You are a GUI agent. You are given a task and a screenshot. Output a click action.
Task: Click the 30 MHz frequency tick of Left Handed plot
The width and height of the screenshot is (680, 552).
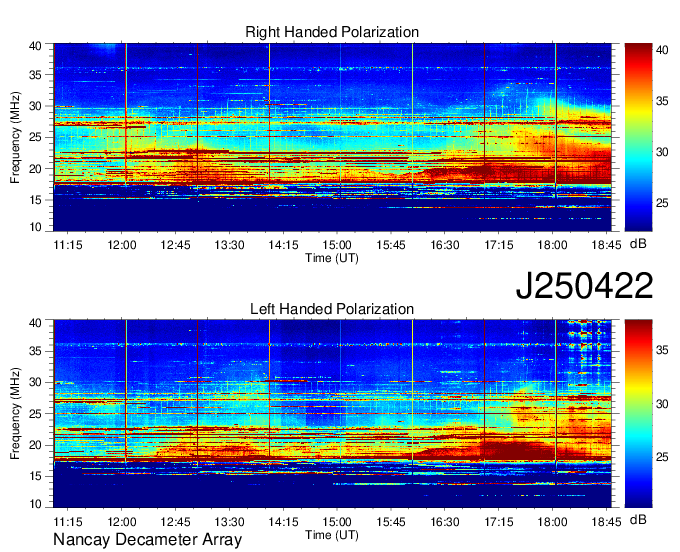(35, 382)
